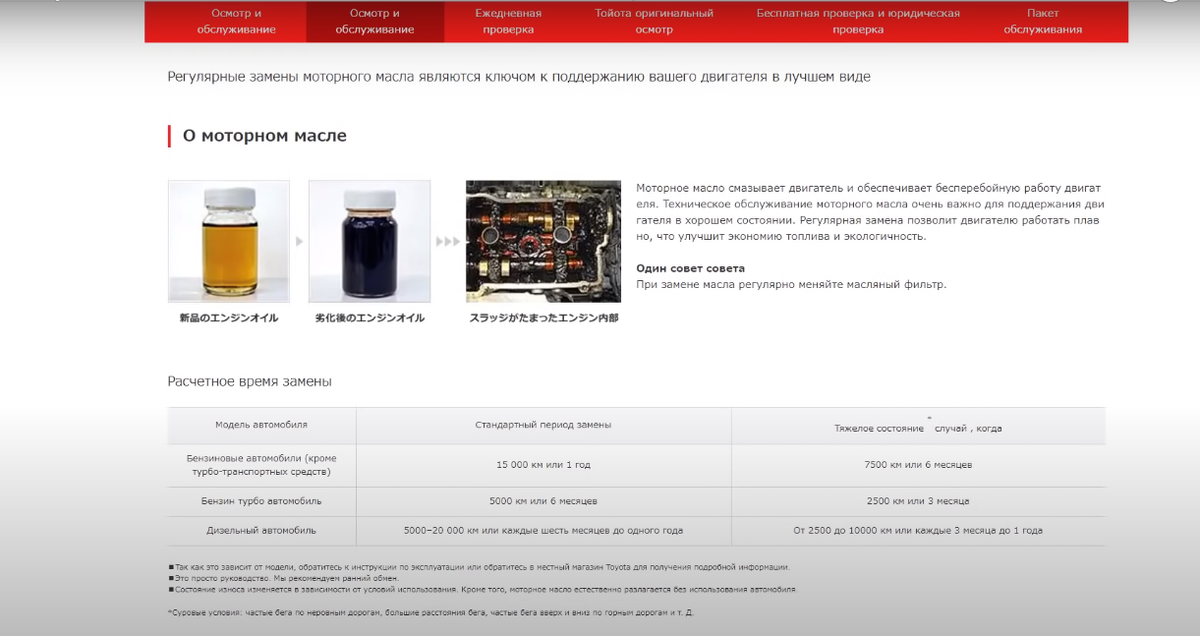
Task: Click the sludge-filled engine interior photo
Action: coord(543,241)
